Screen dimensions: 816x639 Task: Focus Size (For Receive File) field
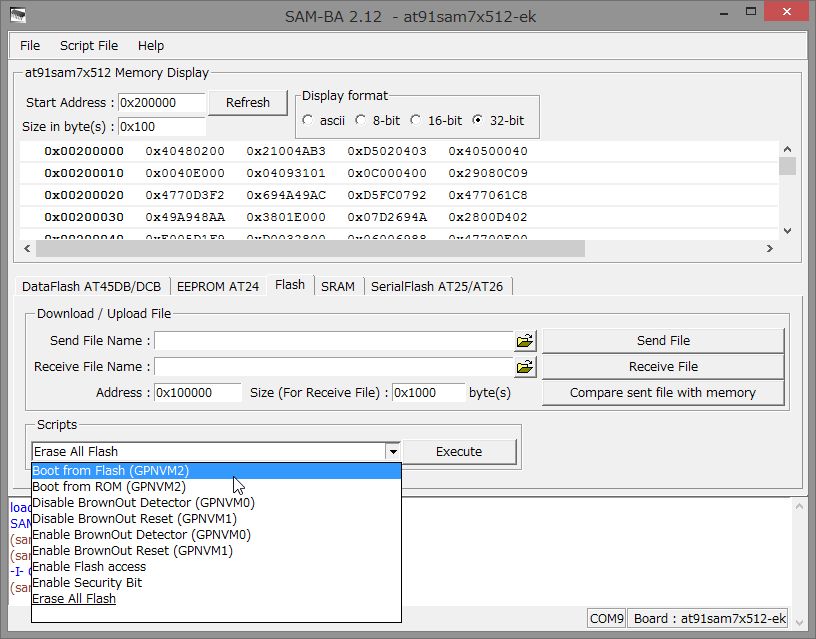pyautogui.click(x=429, y=393)
